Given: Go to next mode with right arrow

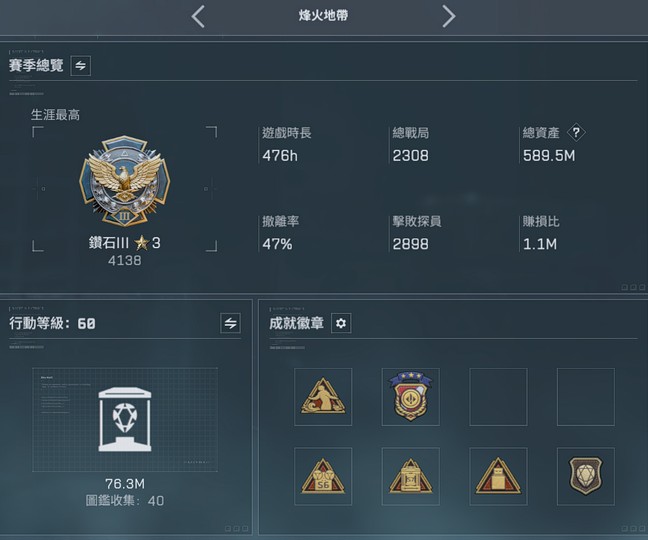Looking at the screenshot, I should (448, 17).
